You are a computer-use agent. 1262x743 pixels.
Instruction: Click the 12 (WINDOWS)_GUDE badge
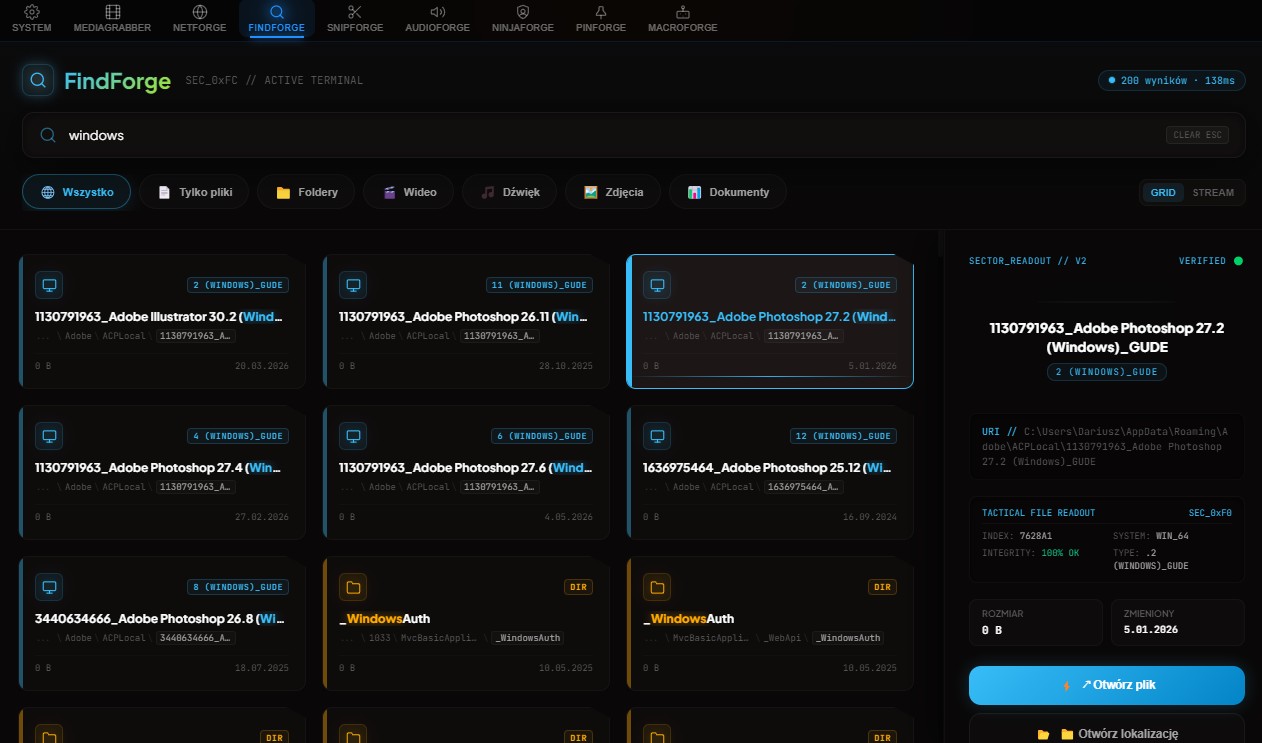(x=844, y=436)
